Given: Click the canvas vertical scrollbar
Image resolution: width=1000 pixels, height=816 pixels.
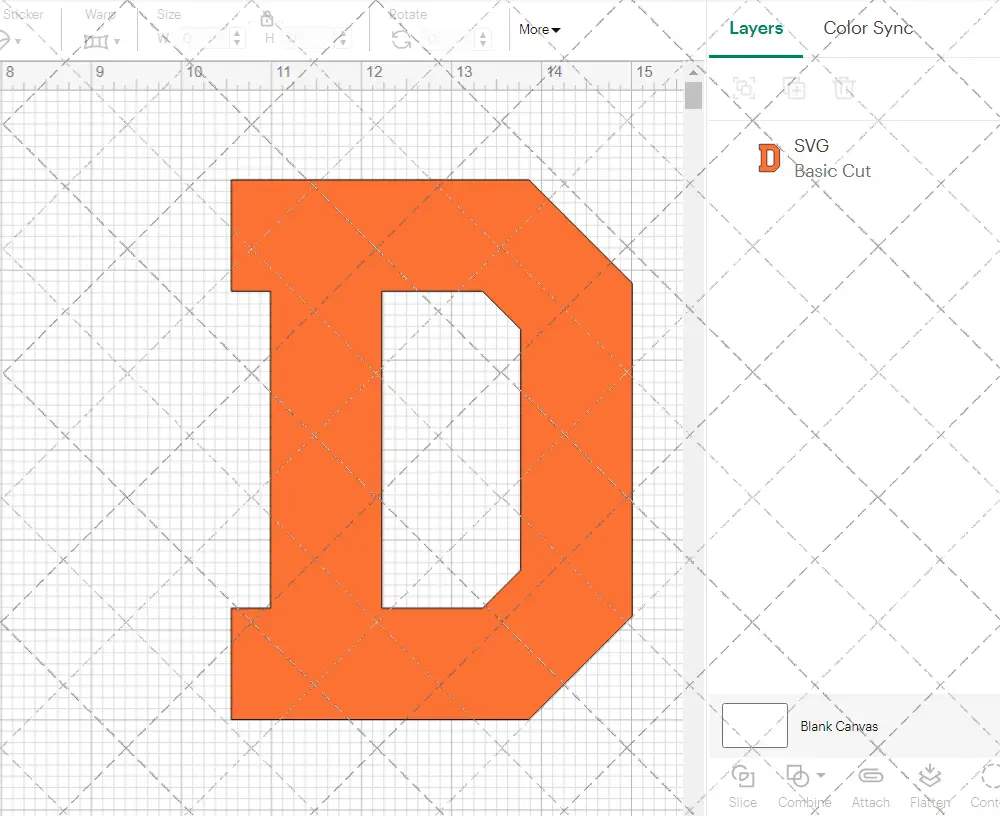Looking at the screenshot, I should (x=693, y=96).
